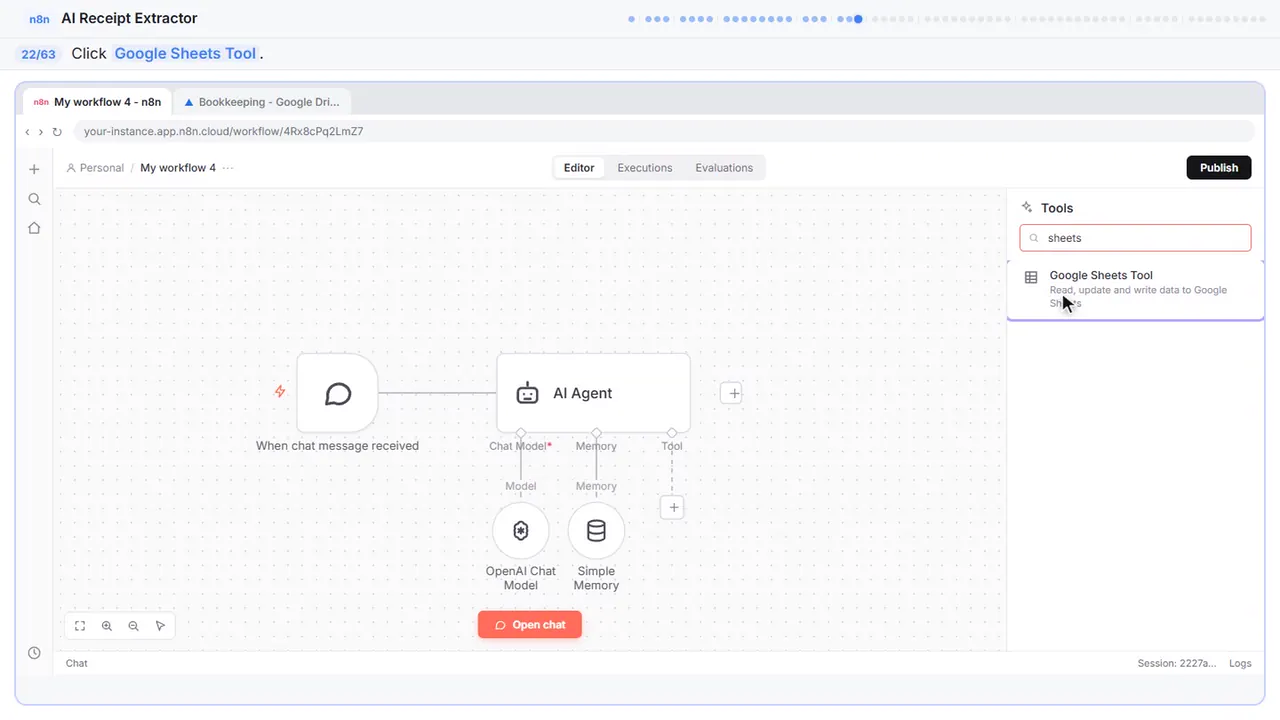This screenshot has width=1280, height=720.
Task: Select the OpenAI Chat Model node
Action: [521, 531]
